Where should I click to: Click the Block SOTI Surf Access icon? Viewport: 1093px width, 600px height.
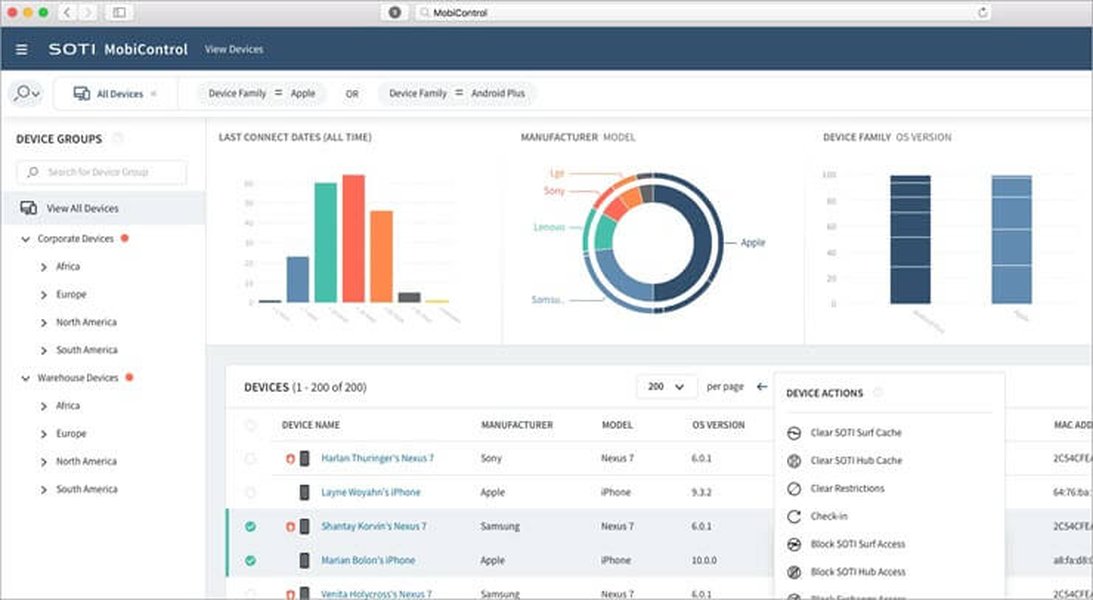(x=794, y=544)
